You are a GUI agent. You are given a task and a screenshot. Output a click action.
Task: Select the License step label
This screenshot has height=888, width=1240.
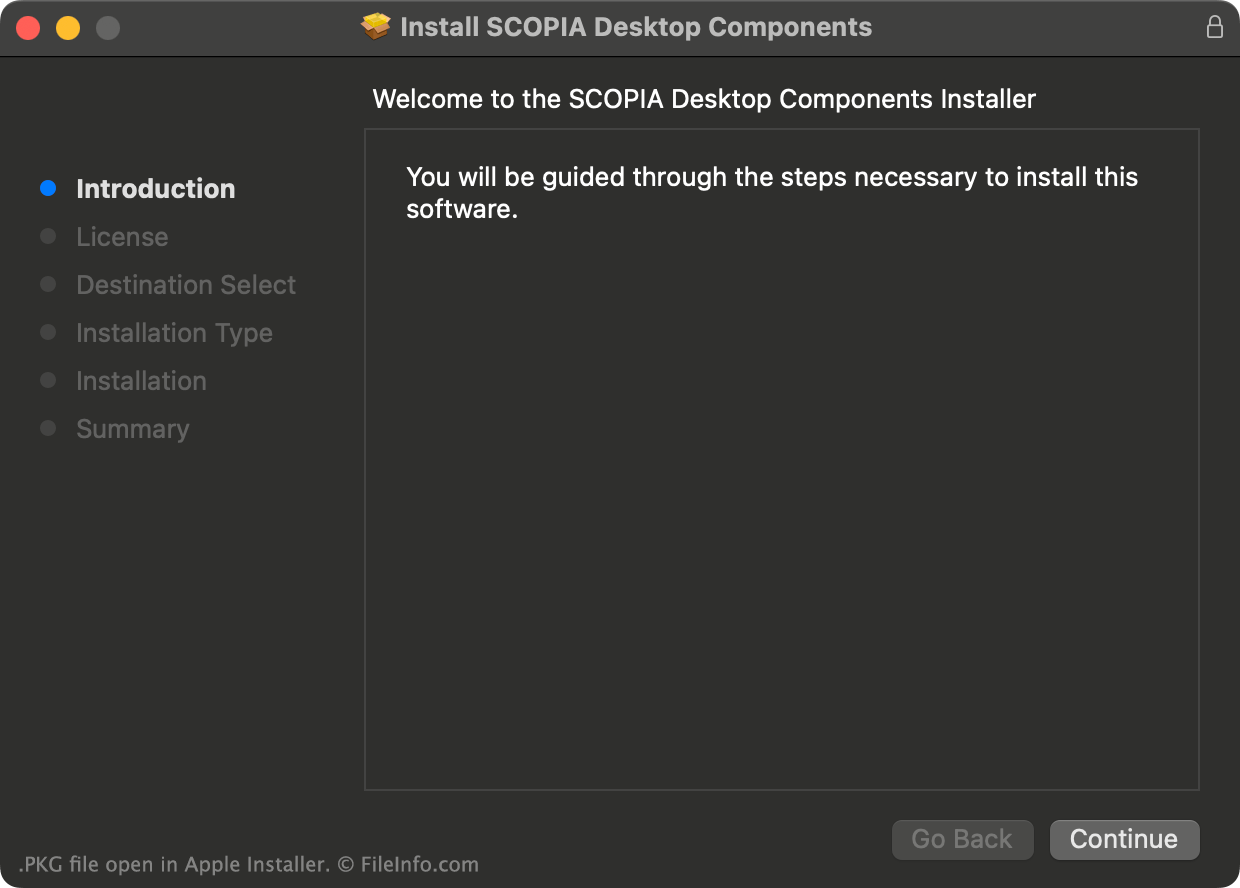click(x=122, y=237)
